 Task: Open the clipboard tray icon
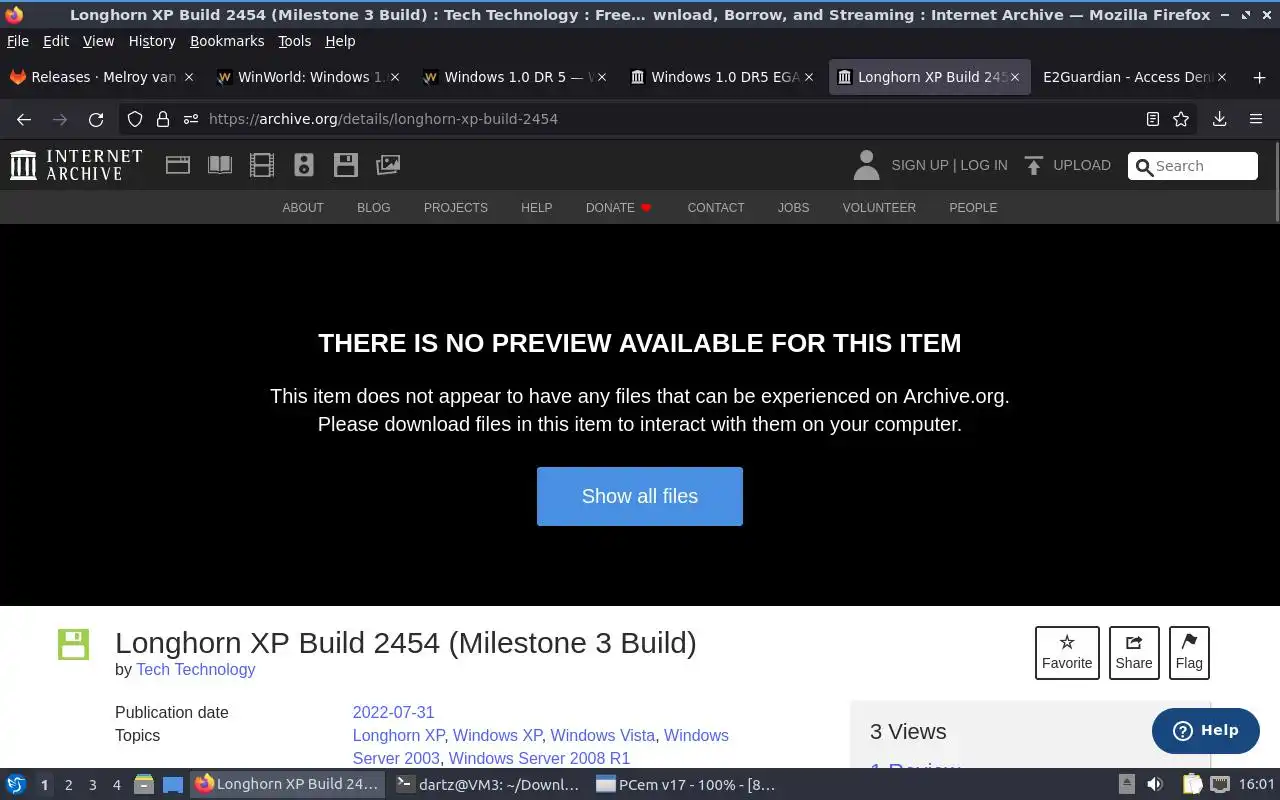coord(1192,785)
